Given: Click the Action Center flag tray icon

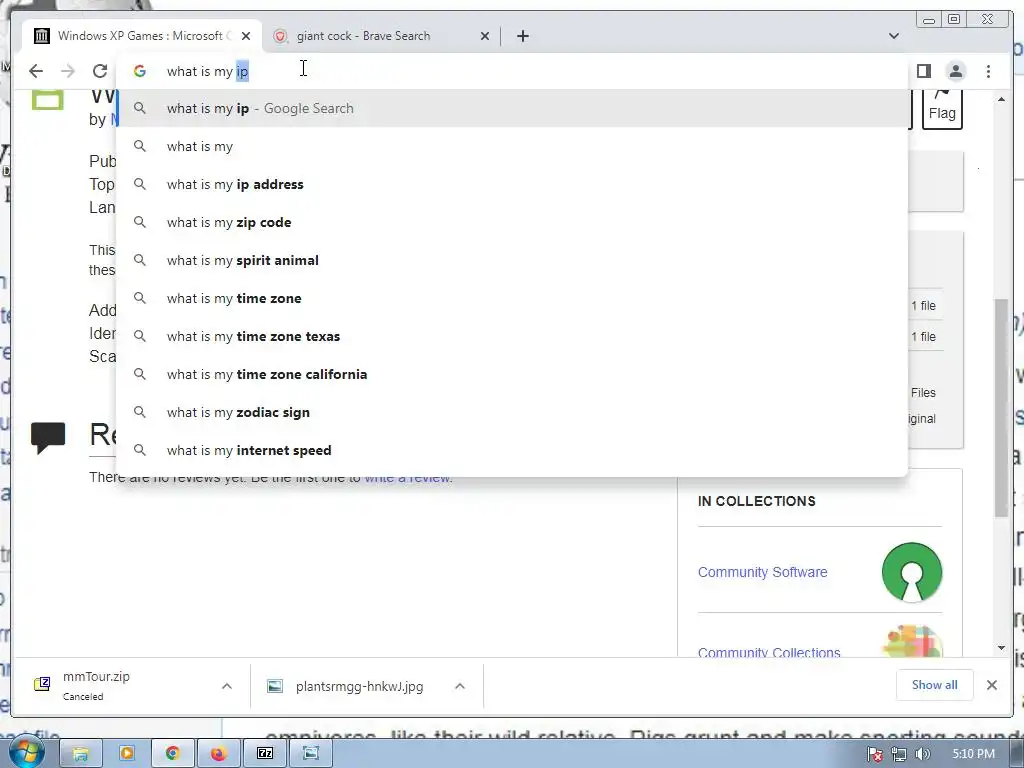Looking at the screenshot, I should click(x=875, y=754).
